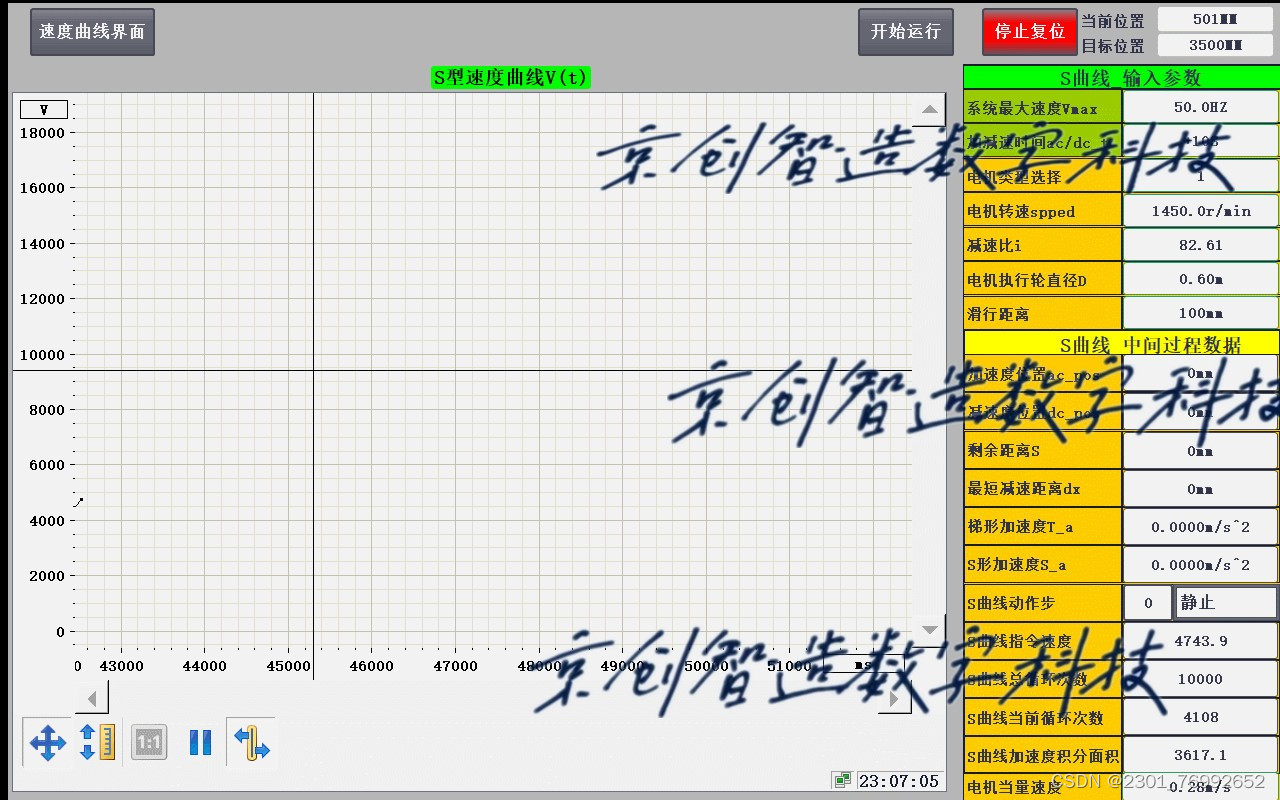The width and height of the screenshot is (1280, 800).
Task: Select the pan/move chart tool icon
Action: coord(47,743)
